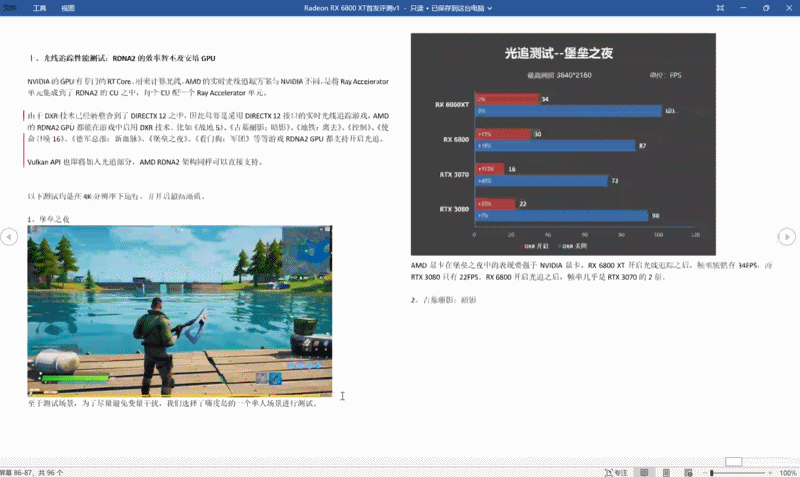Click the '以下测试均是在 4K' line
Screen dimensions: 800x477
click(116, 196)
